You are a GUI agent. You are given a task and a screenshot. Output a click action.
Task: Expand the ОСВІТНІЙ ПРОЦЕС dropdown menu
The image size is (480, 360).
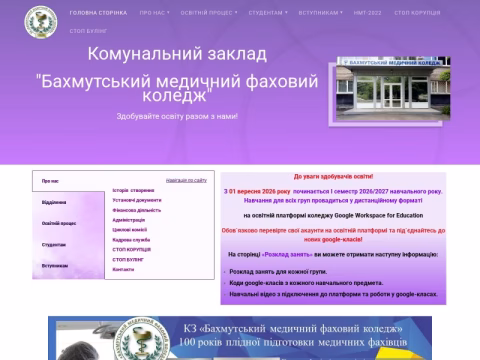[x=209, y=13]
